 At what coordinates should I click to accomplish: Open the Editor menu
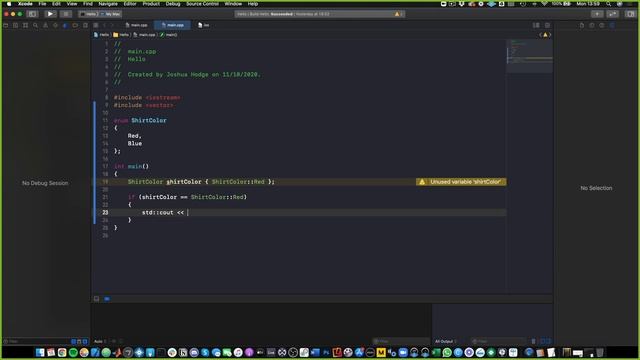click(x=130, y=4)
